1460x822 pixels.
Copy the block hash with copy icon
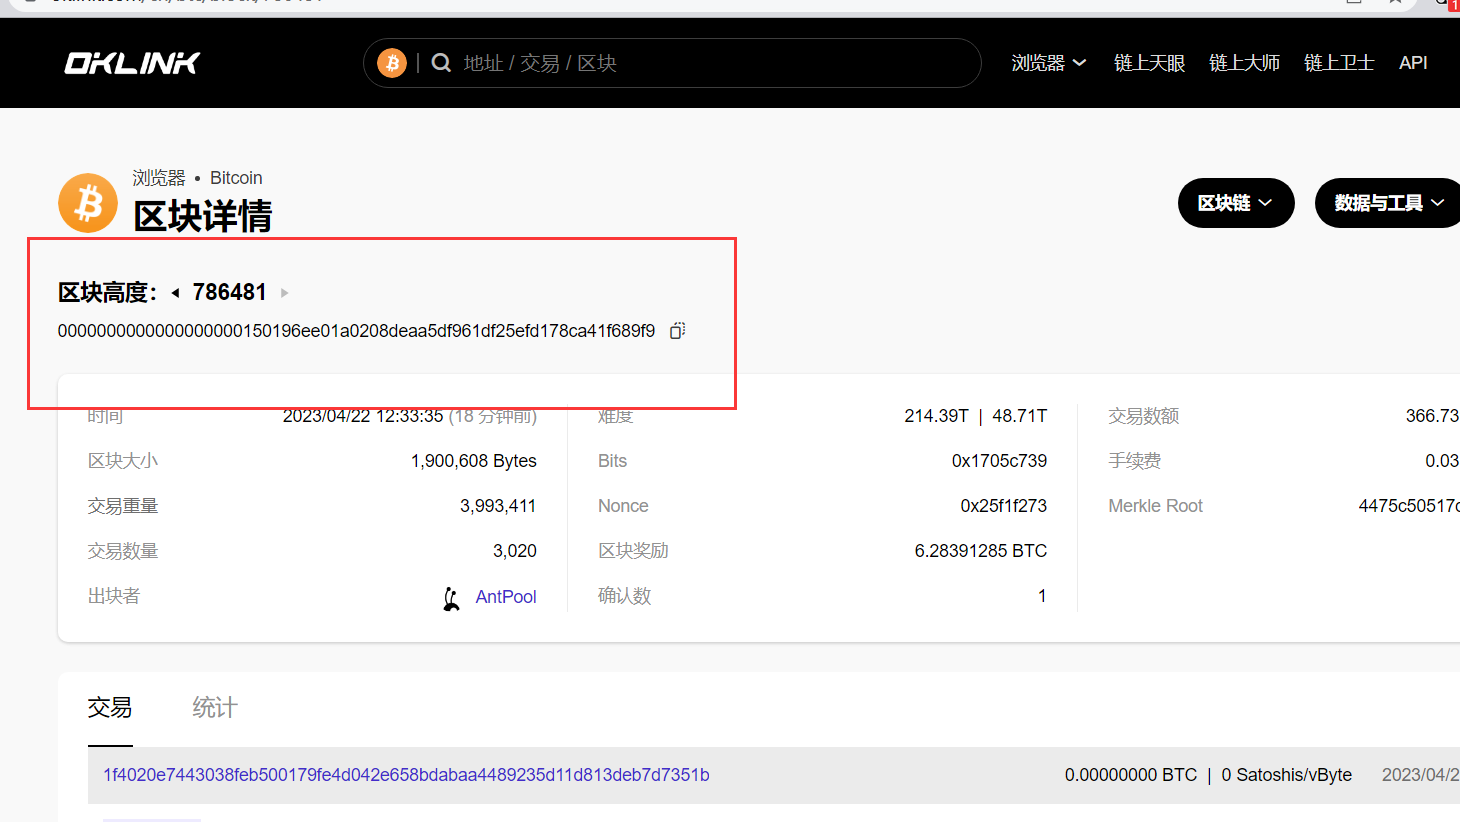pos(677,331)
